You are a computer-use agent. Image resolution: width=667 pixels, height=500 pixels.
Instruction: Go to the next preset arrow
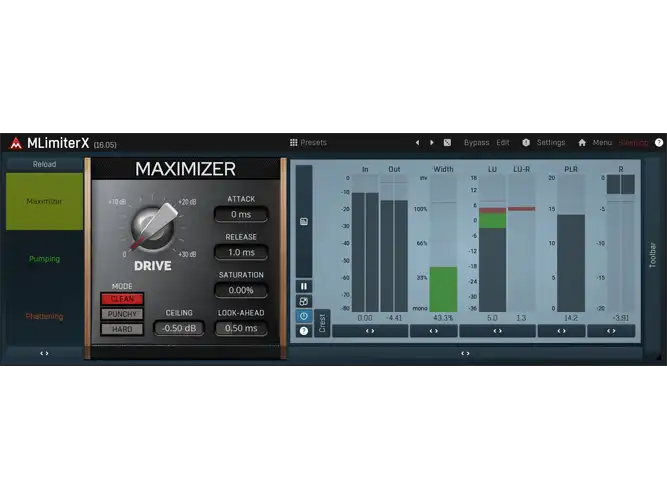coord(432,143)
